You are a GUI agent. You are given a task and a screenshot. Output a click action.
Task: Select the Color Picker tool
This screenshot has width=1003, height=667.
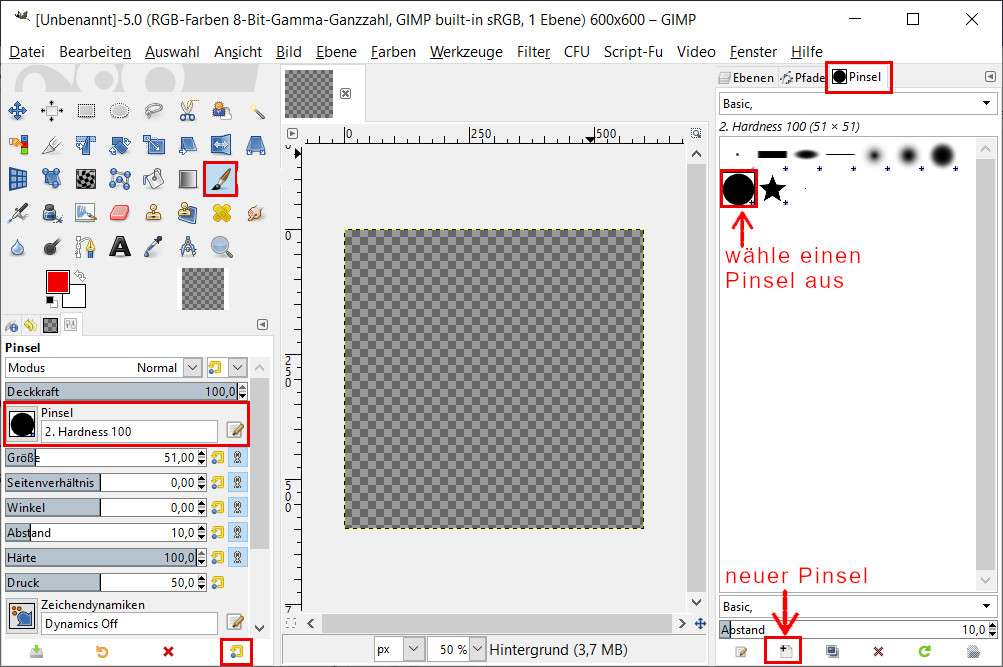point(154,246)
